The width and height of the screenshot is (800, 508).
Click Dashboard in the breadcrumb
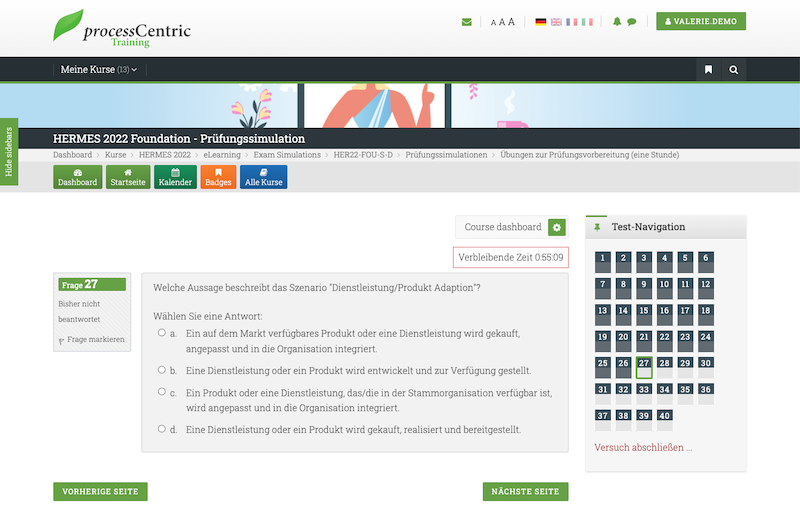coord(72,155)
